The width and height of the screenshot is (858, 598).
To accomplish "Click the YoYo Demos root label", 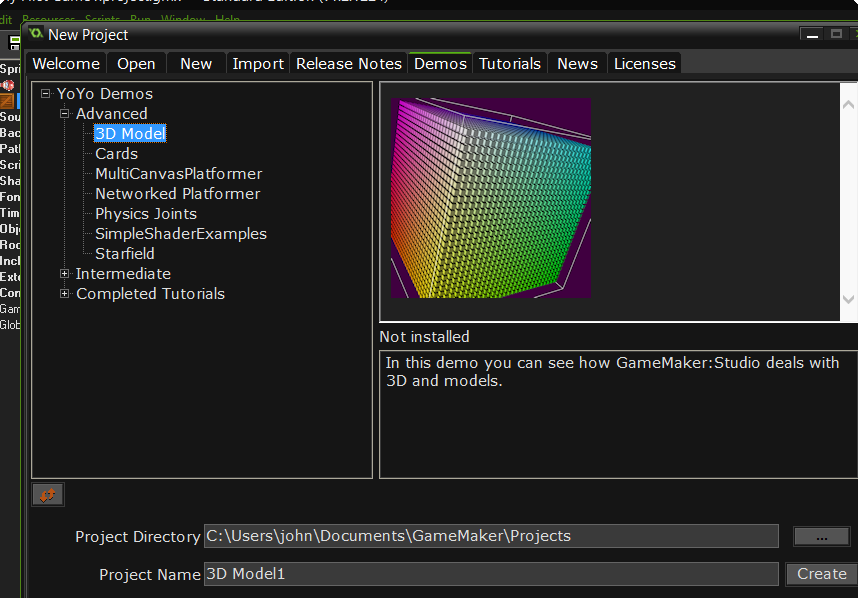I will 105,94.
